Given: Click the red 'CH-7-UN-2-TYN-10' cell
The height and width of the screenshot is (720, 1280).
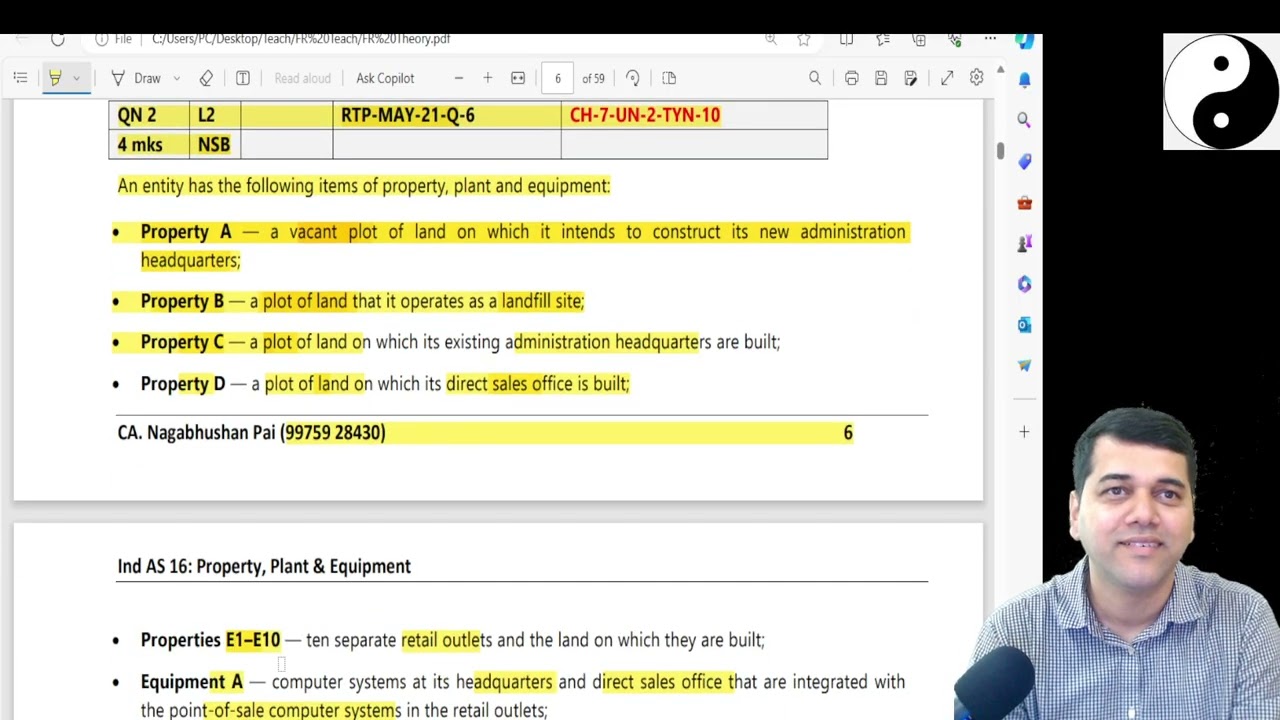Looking at the screenshot, I should pyautogui.click(x=694, y=115).
